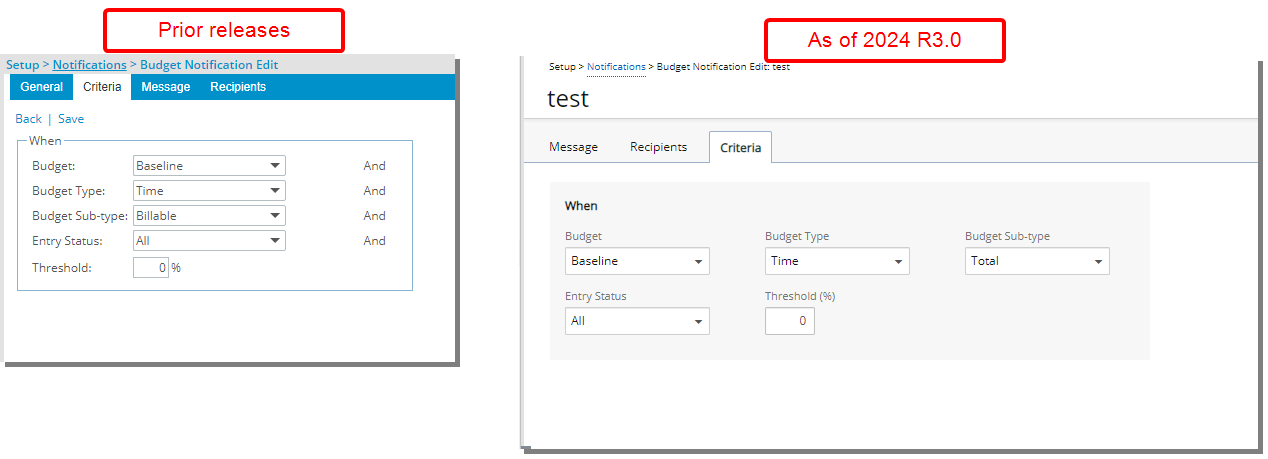
Task: Expand the new Budget dropdown showing Baseline
Action: (x=637, y=261)
